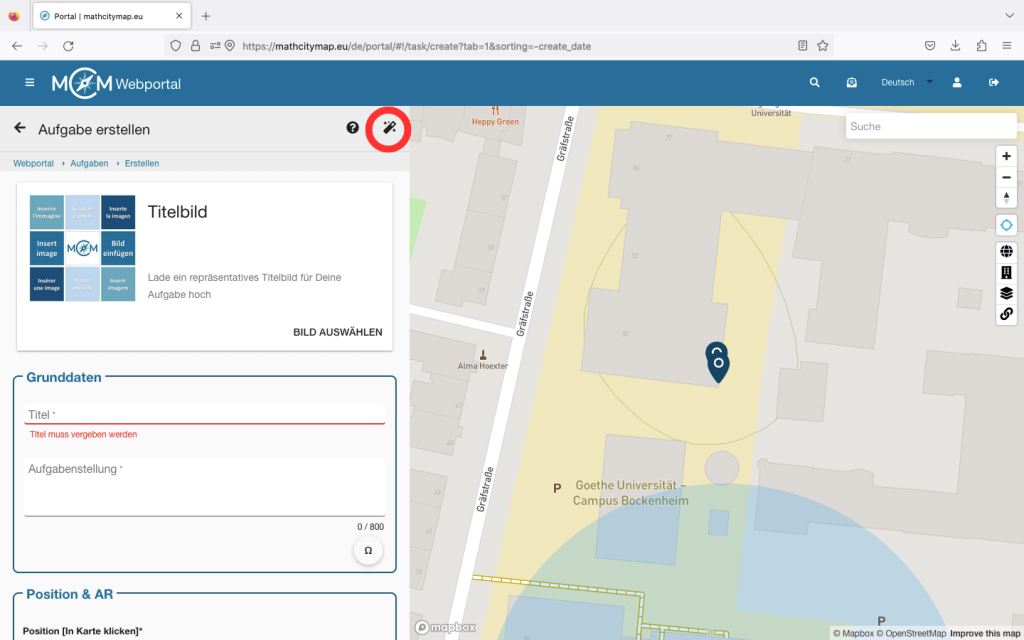
Task: Zoom out on the map
Action: coord(1006,177)
